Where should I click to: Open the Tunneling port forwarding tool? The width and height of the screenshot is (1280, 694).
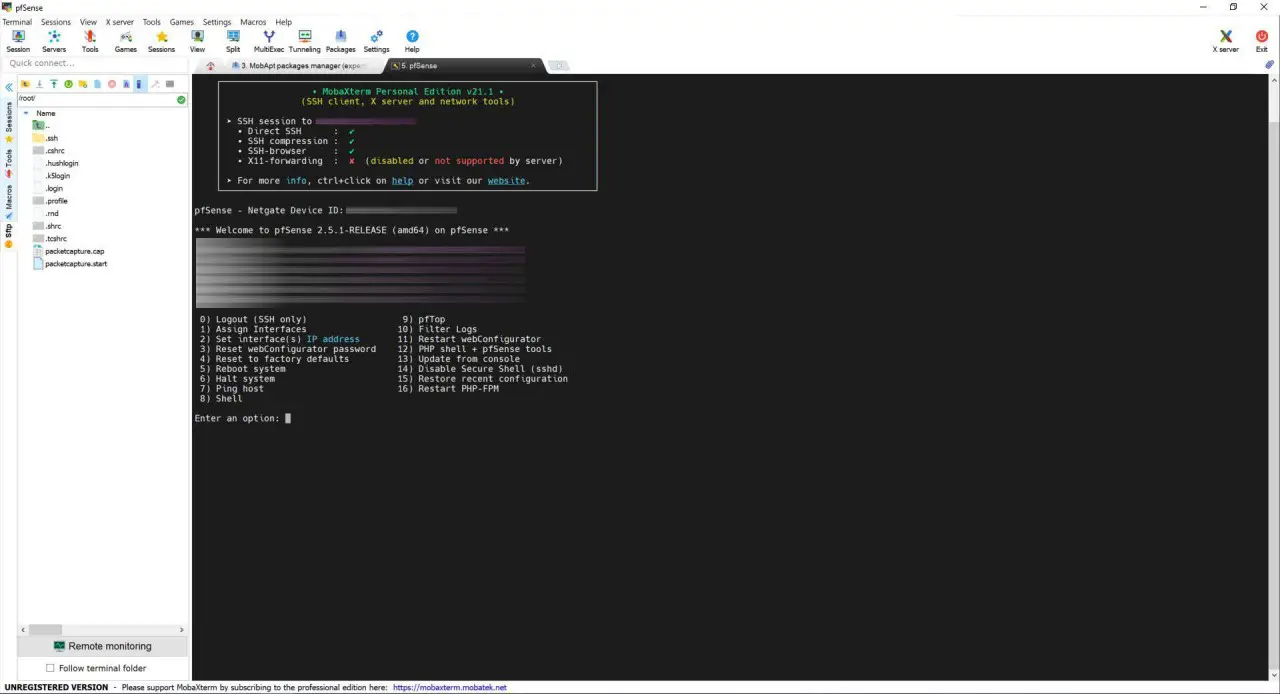point(304,40)
